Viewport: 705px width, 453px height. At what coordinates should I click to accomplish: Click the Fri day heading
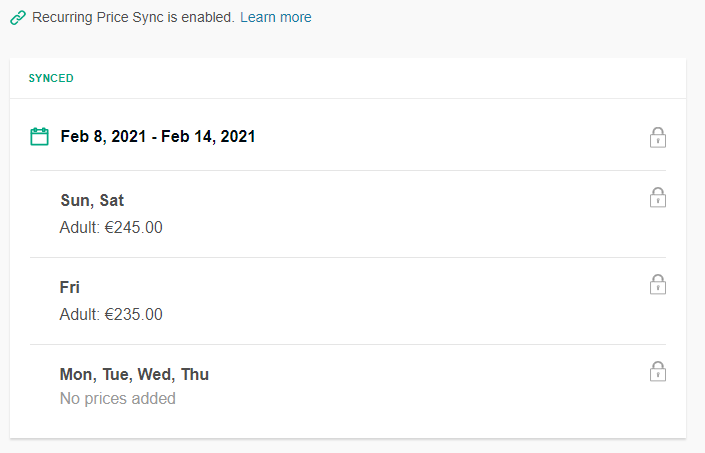(70, 288)
